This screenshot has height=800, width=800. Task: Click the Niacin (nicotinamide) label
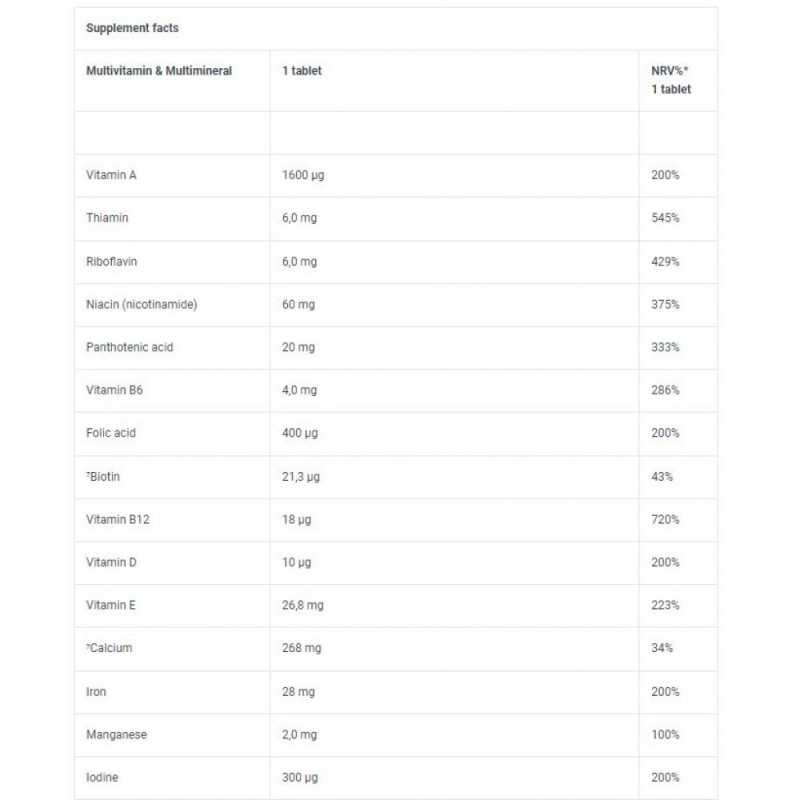pos(141,305)
